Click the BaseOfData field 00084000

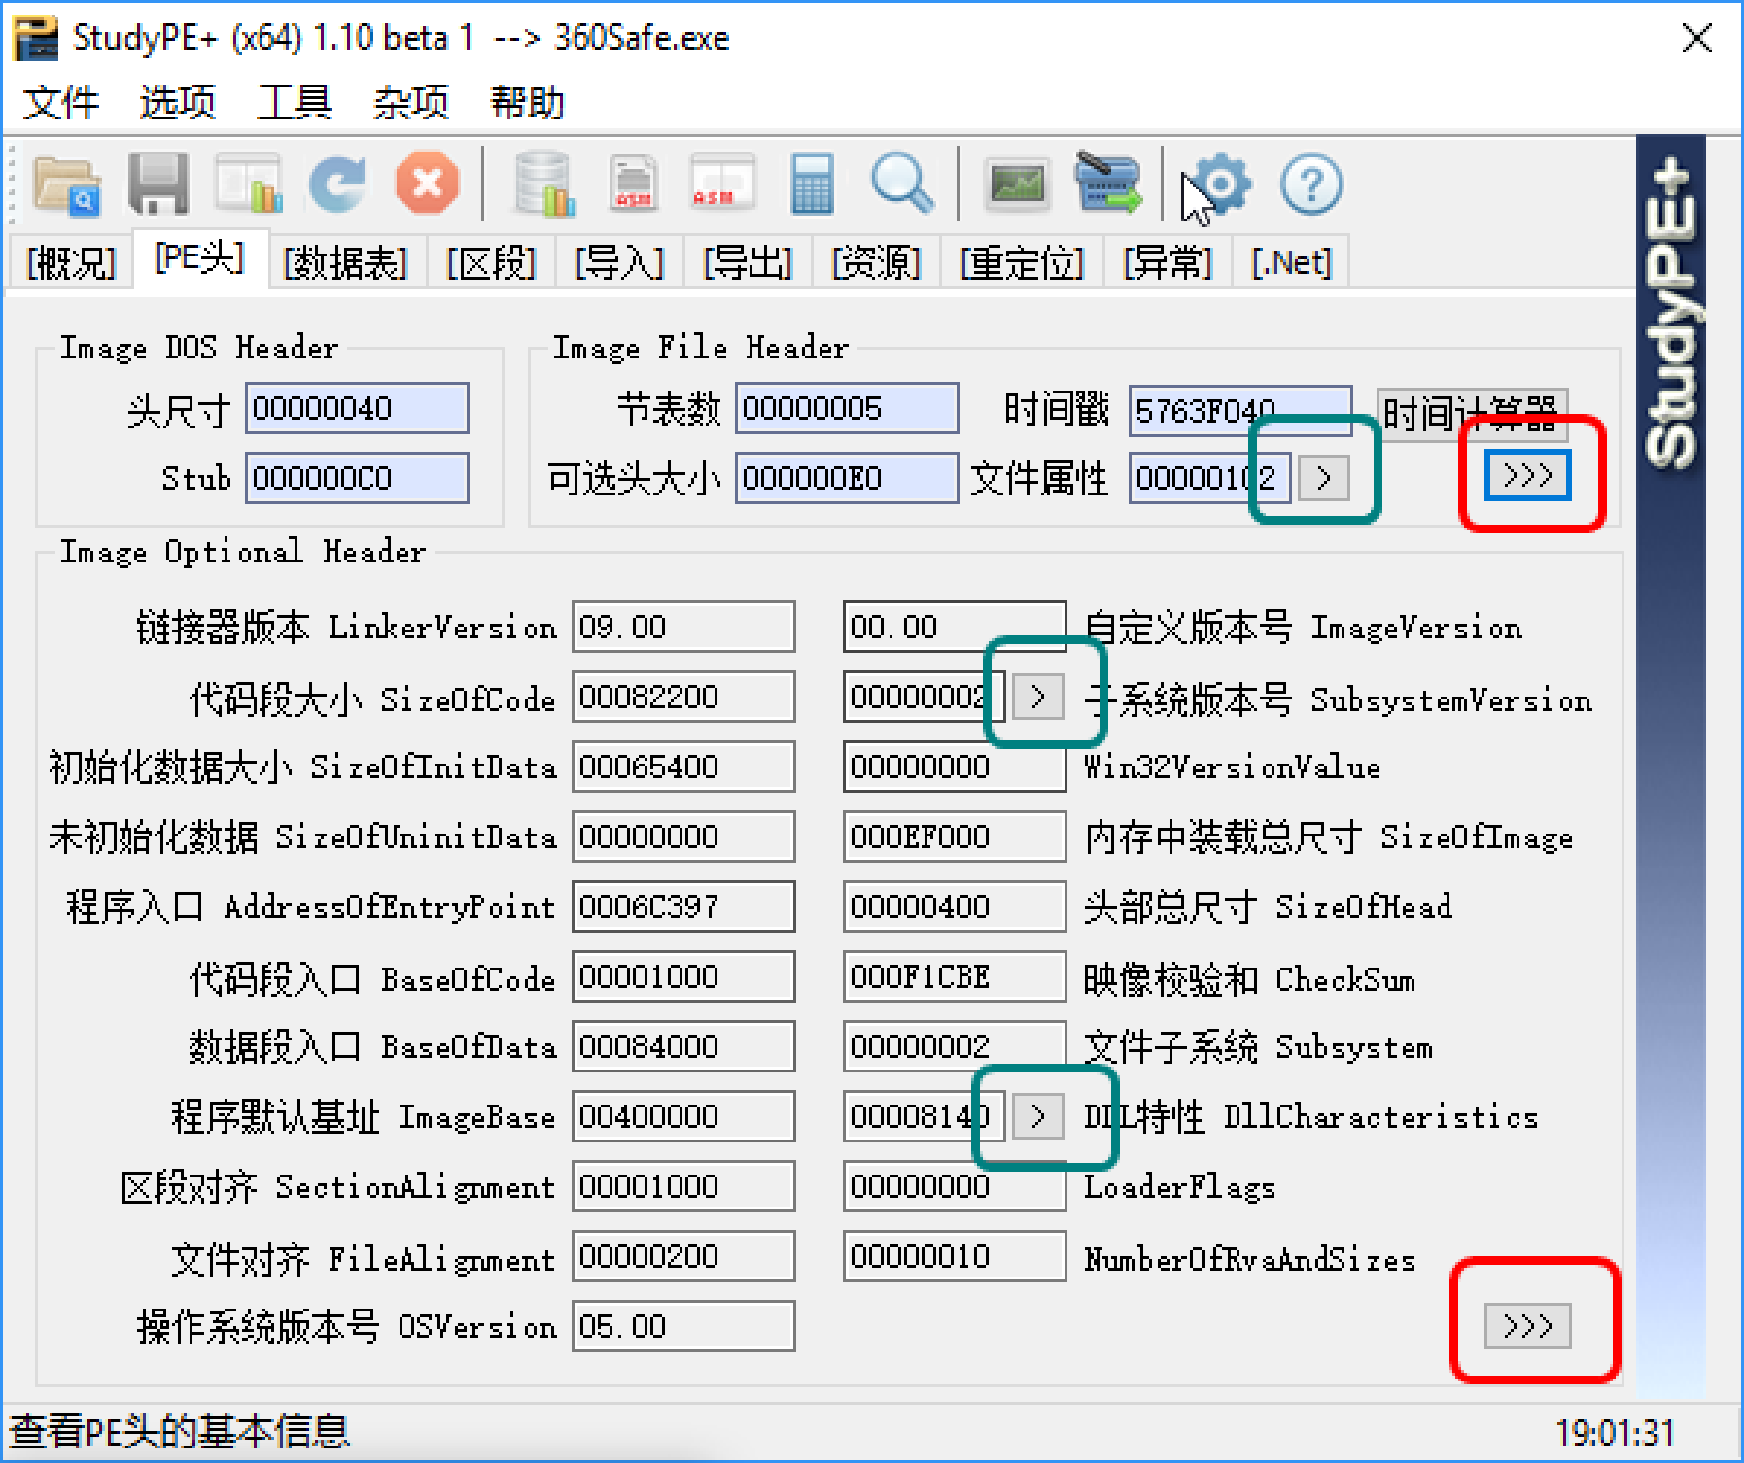pyautogui.click(x=684, y=1046)
